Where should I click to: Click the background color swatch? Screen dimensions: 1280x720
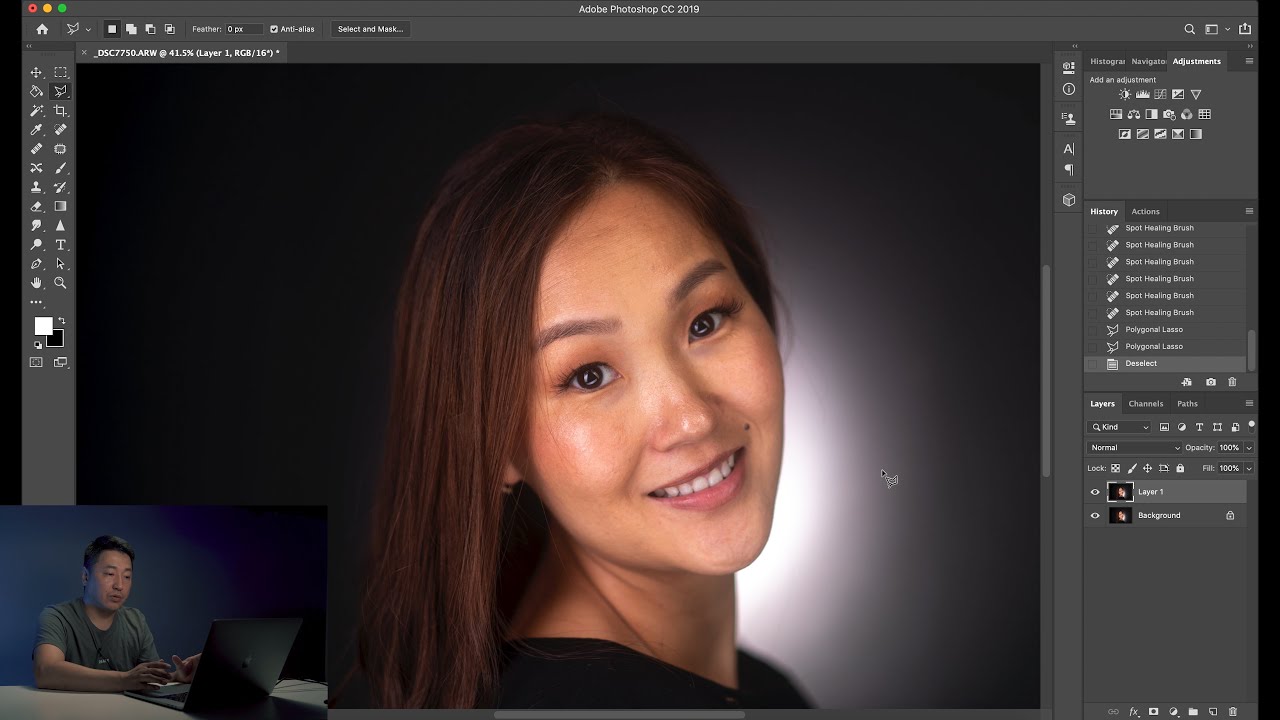coord(57,340)
